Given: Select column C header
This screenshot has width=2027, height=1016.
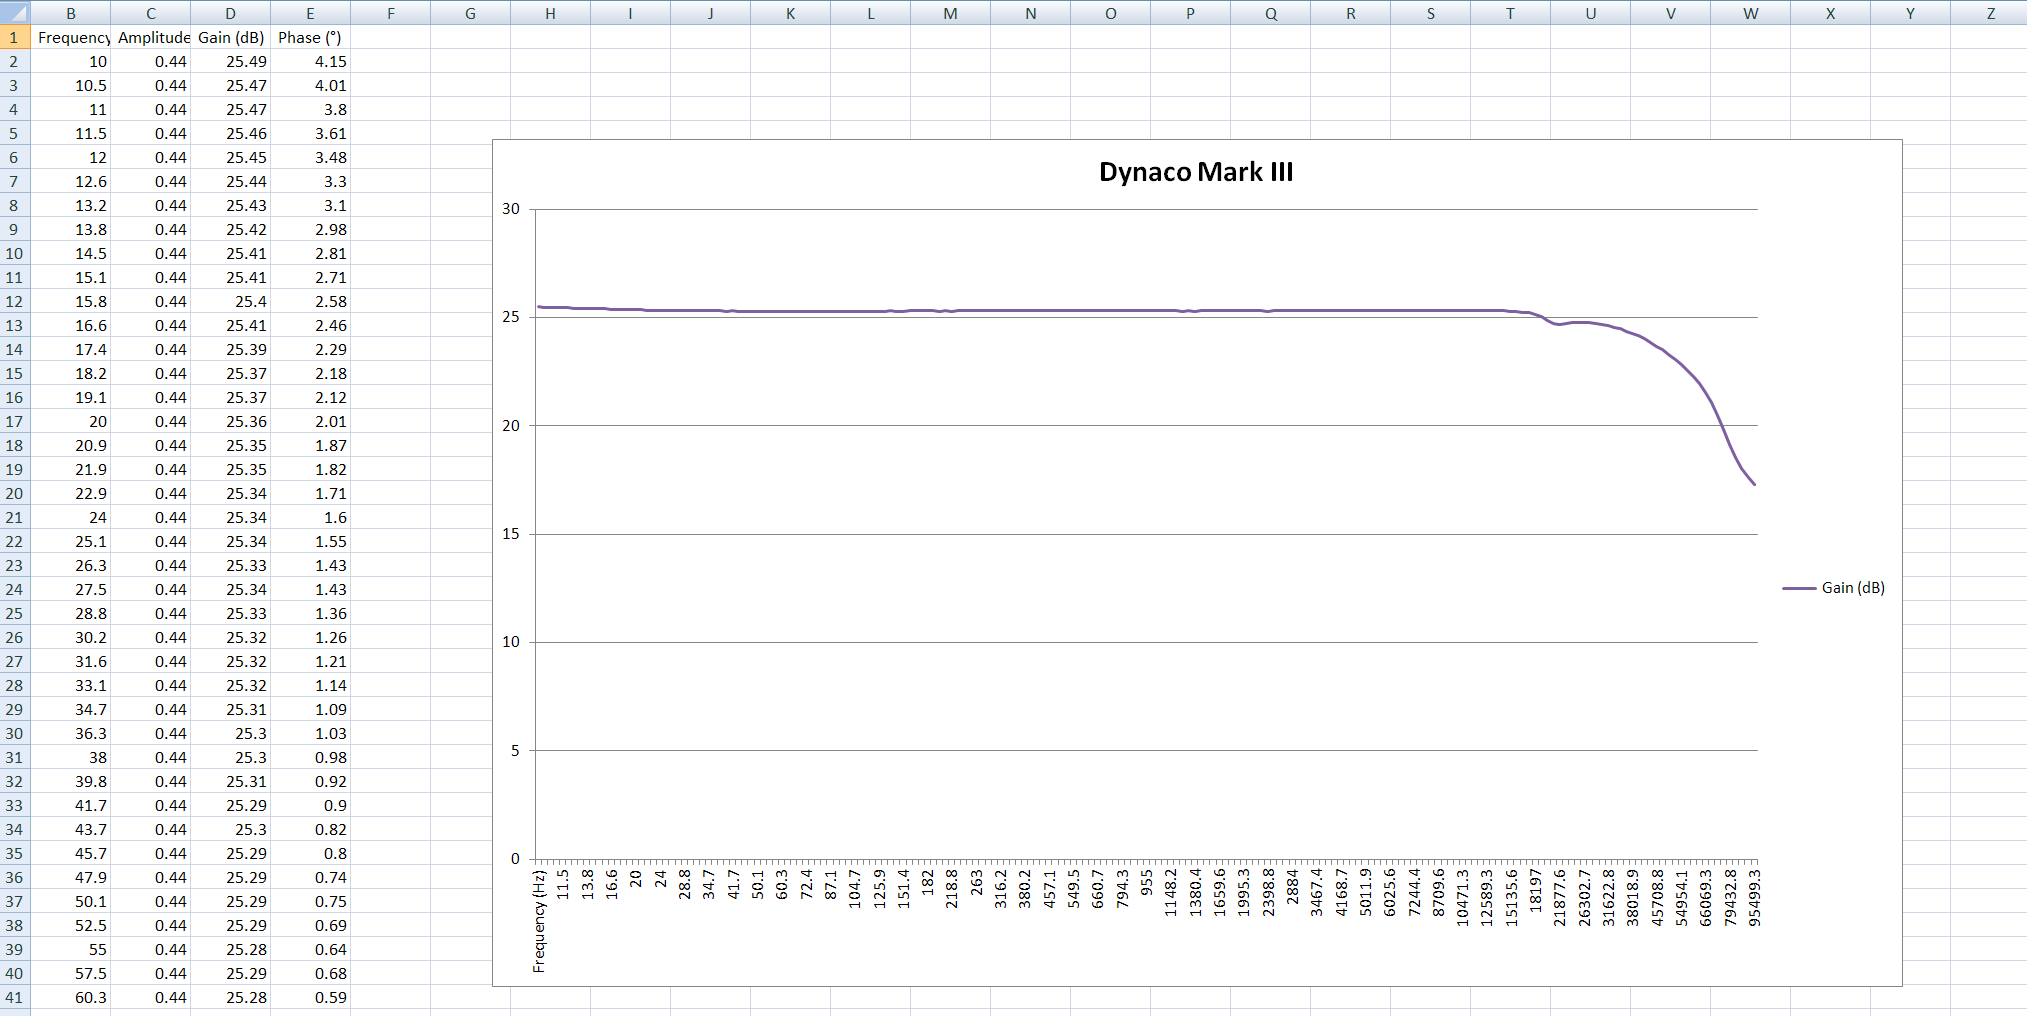Looking at the screenshot, I should point(151,13).
